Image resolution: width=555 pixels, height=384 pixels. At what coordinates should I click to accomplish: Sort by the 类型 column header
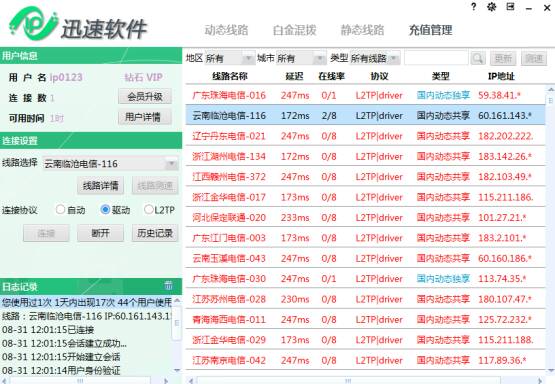(x=441, y=76)
